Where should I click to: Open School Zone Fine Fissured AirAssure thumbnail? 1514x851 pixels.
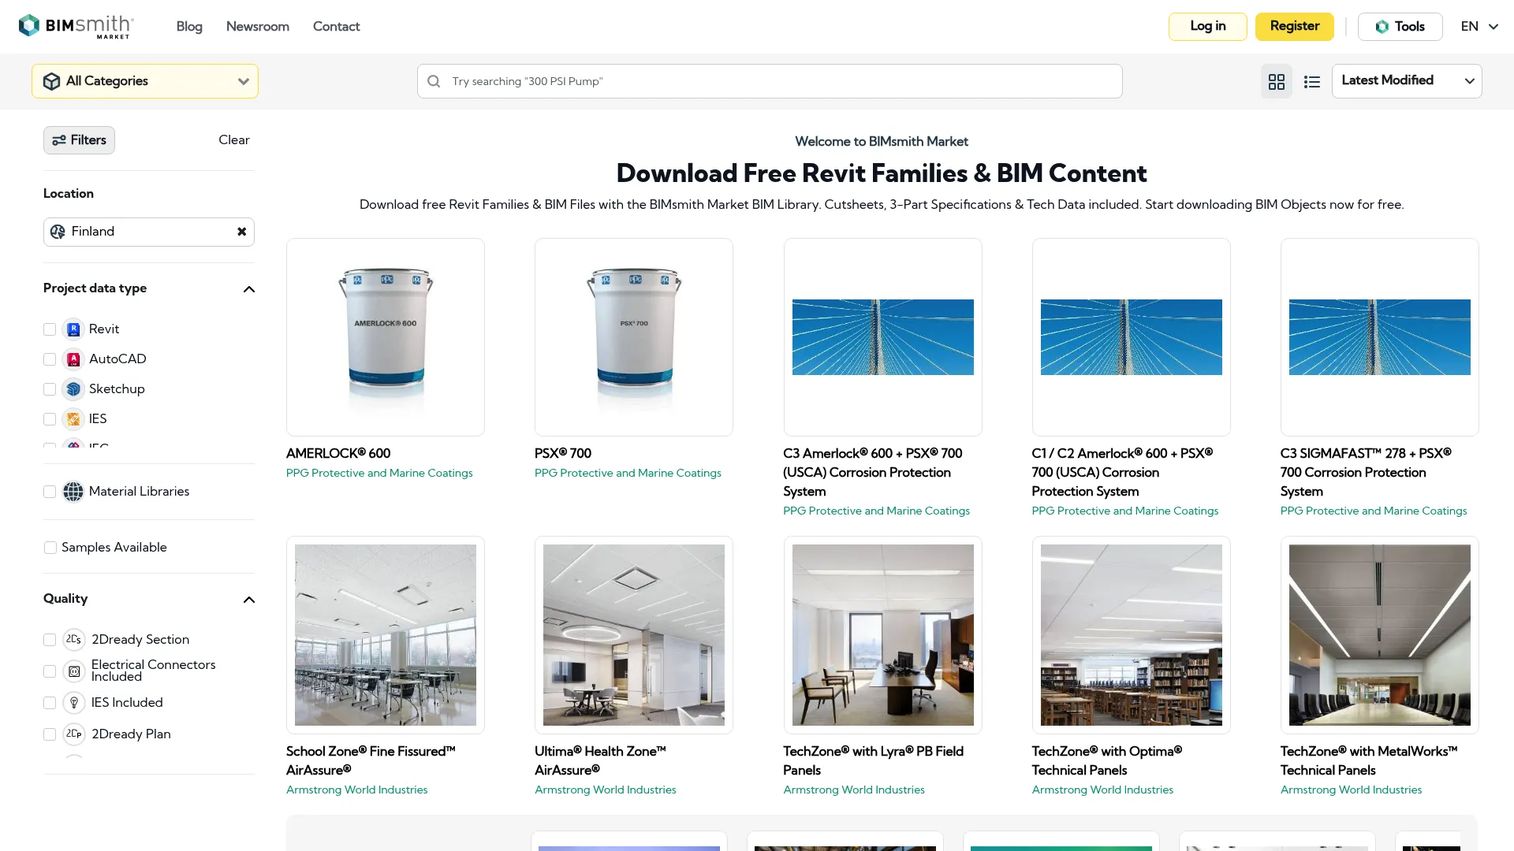click(385, 635)
